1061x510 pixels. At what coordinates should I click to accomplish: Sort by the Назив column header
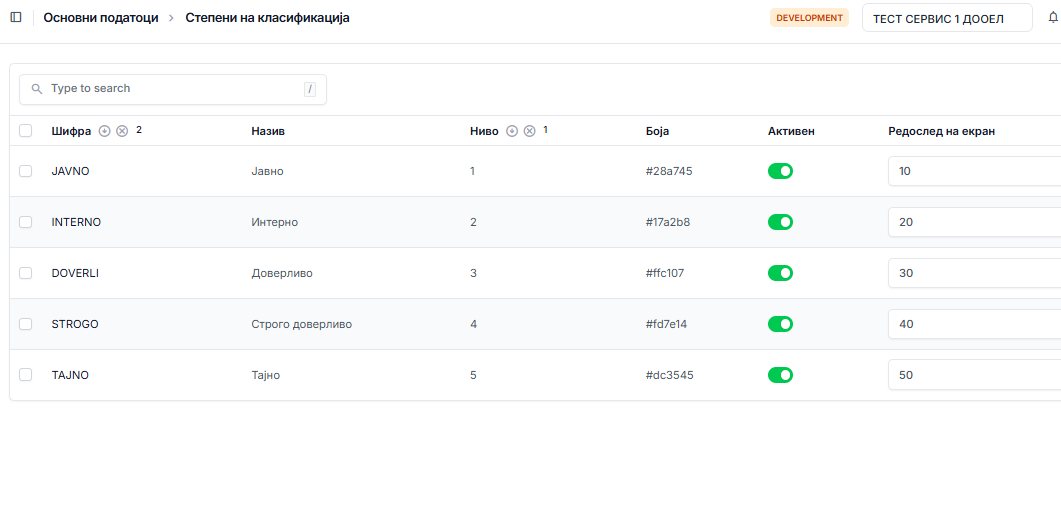(x=268, y=131)
